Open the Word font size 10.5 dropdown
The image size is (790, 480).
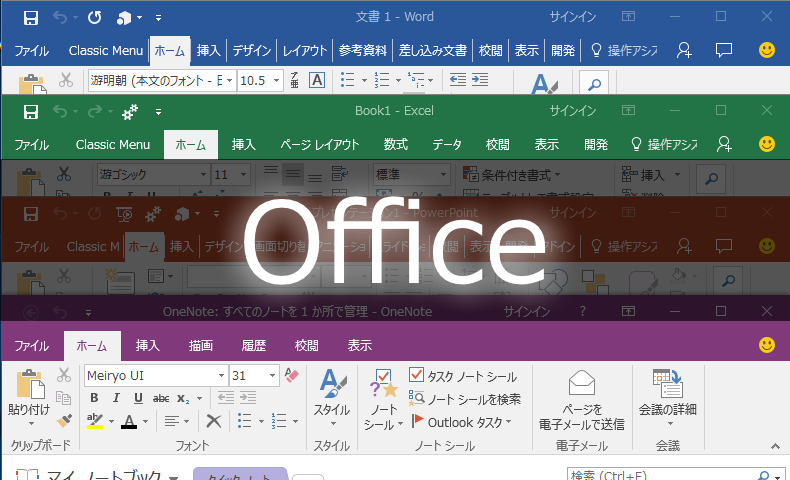click(276, 81)
